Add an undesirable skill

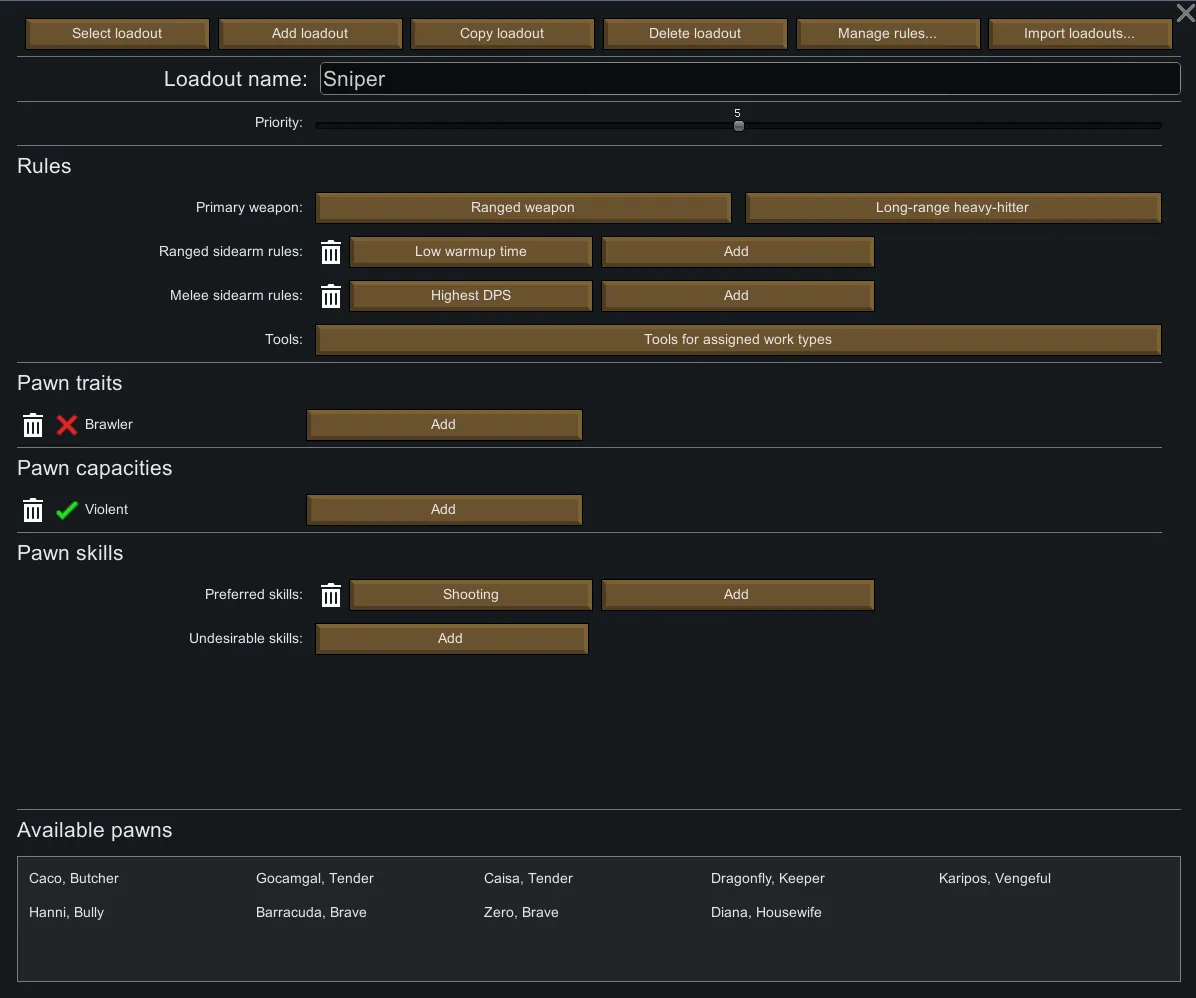(451, 639)
